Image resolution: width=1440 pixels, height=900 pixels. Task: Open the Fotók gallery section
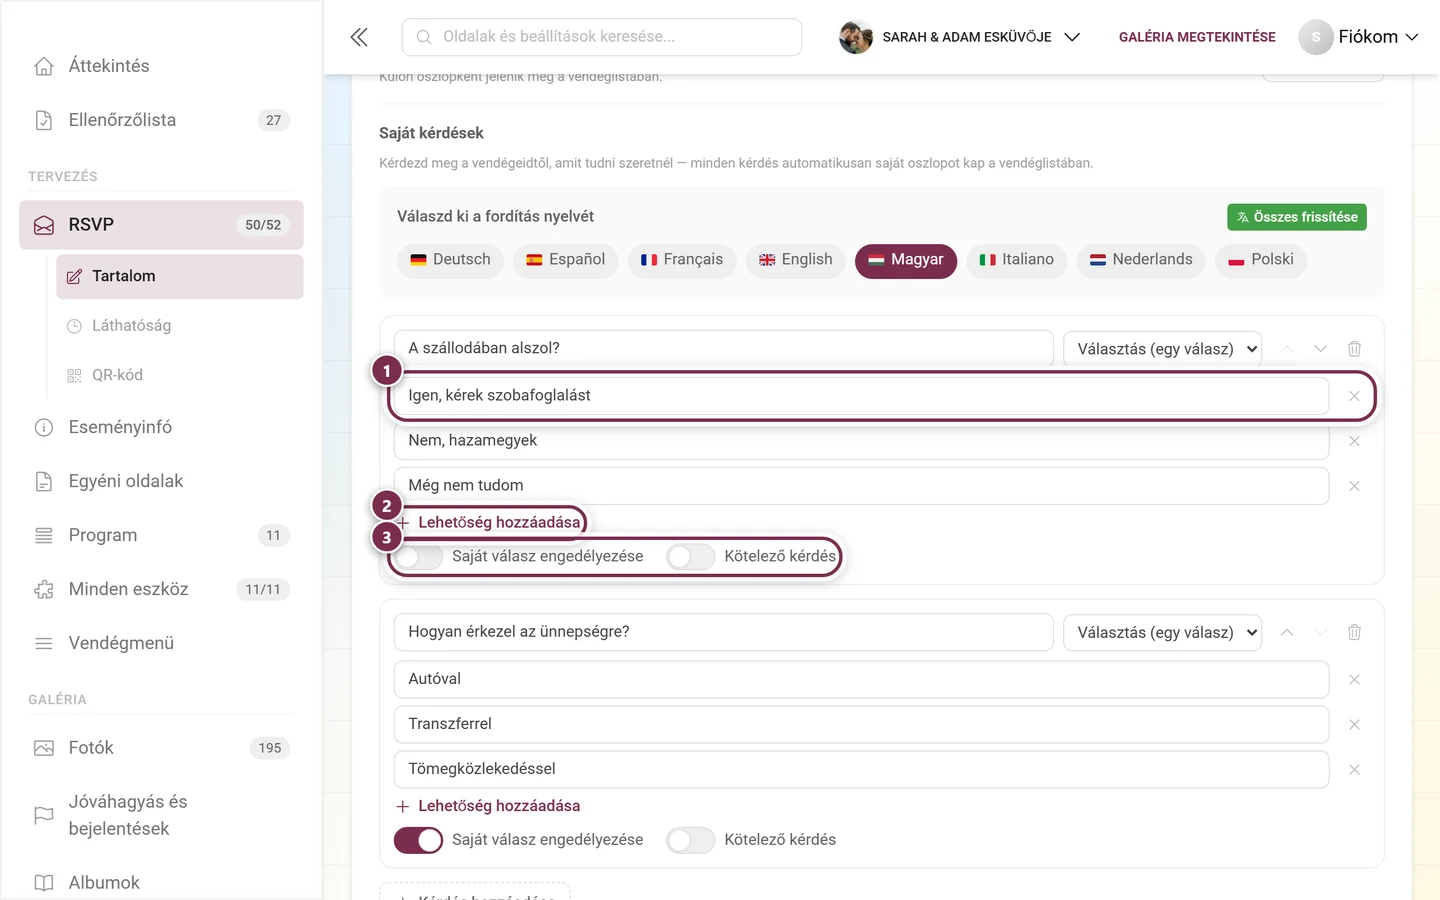(161, 748)
